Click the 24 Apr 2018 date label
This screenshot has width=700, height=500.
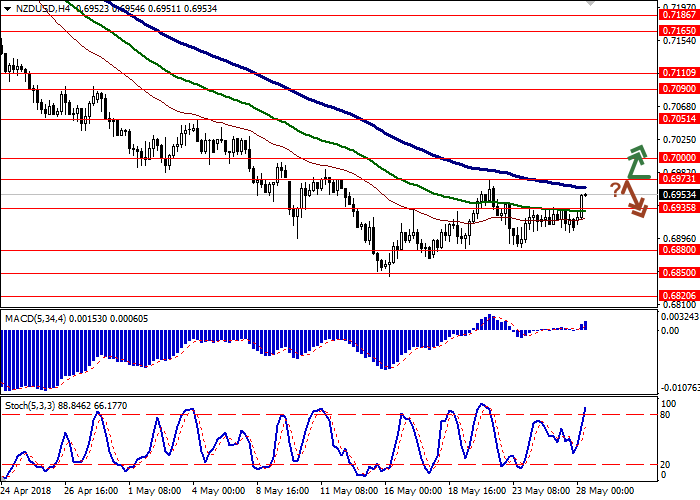[x=26, y=492]
